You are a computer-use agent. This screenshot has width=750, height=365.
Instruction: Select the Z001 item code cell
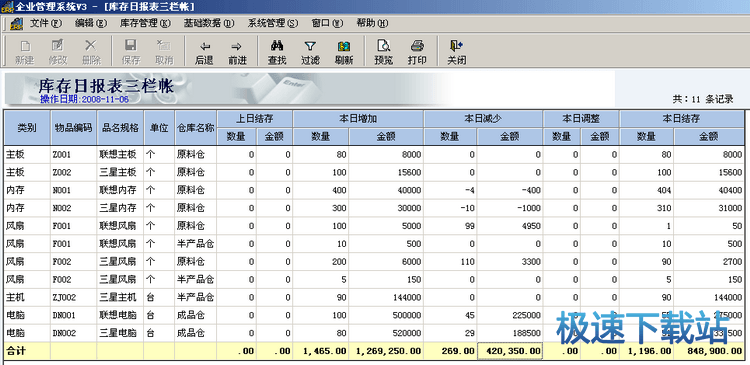74,155
